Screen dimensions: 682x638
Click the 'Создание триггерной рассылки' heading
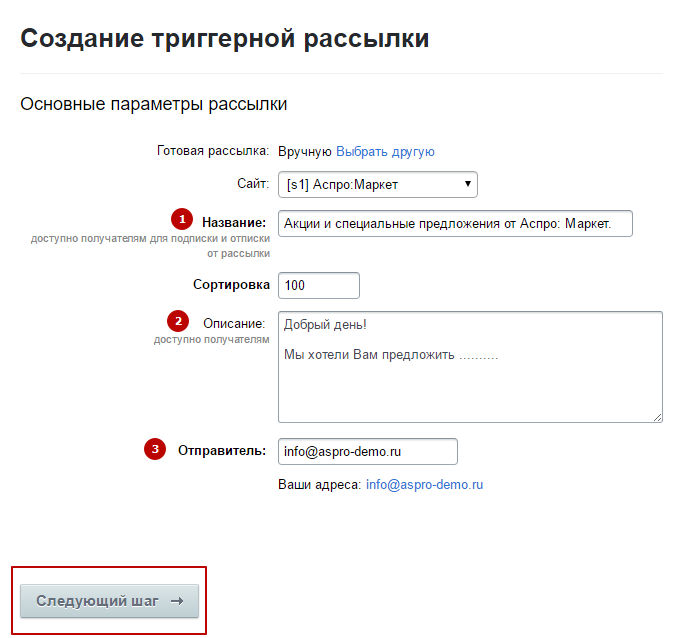coord(224,38)
